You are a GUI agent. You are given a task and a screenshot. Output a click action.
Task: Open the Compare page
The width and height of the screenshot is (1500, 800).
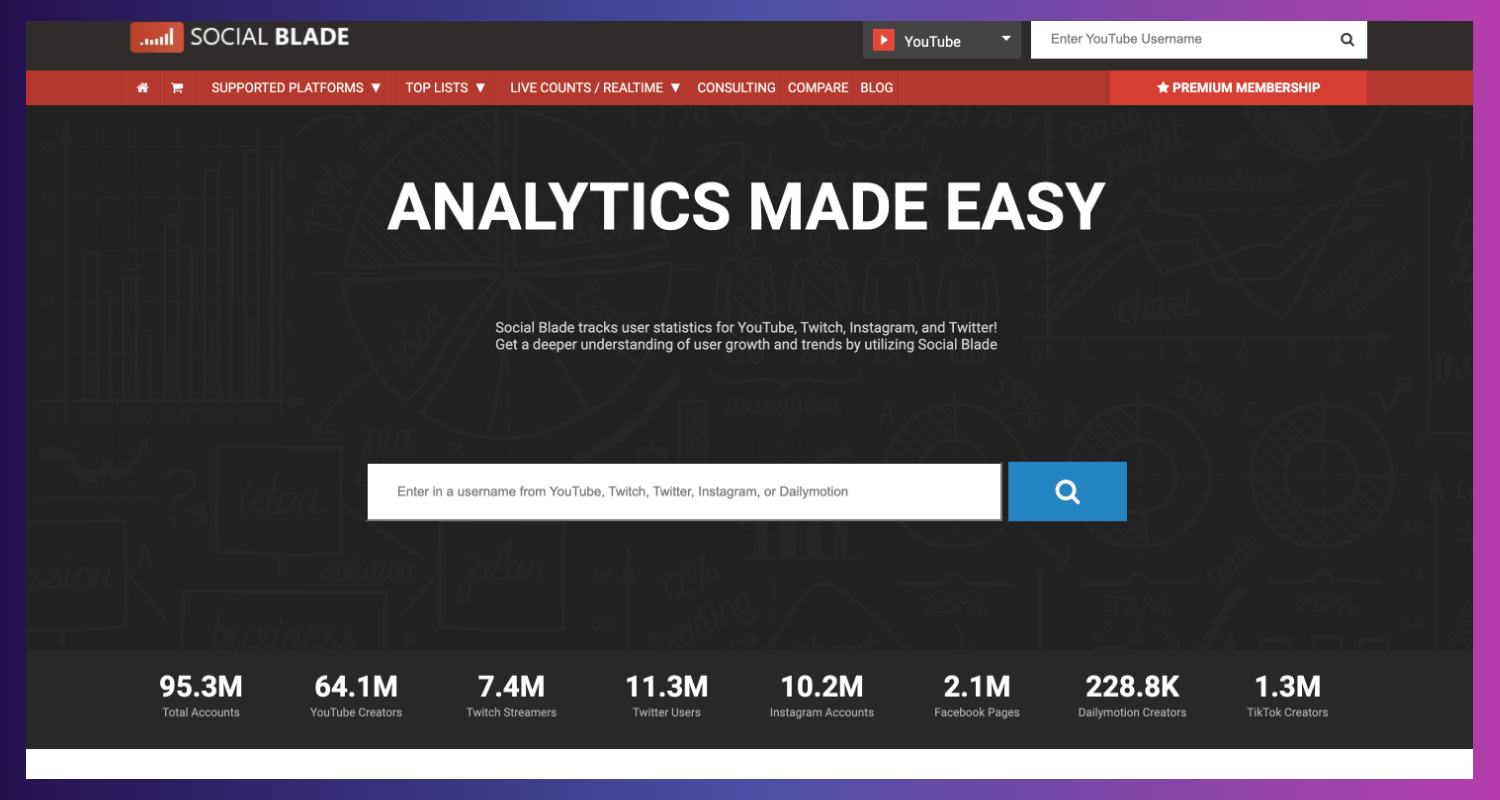point(818,88)
